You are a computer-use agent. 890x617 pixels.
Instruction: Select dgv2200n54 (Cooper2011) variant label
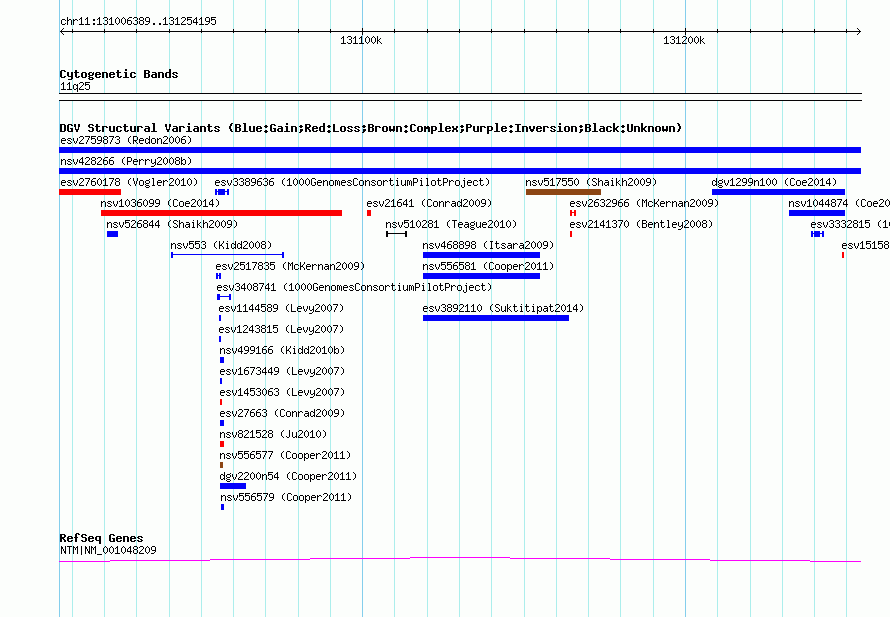click(288, 476)
